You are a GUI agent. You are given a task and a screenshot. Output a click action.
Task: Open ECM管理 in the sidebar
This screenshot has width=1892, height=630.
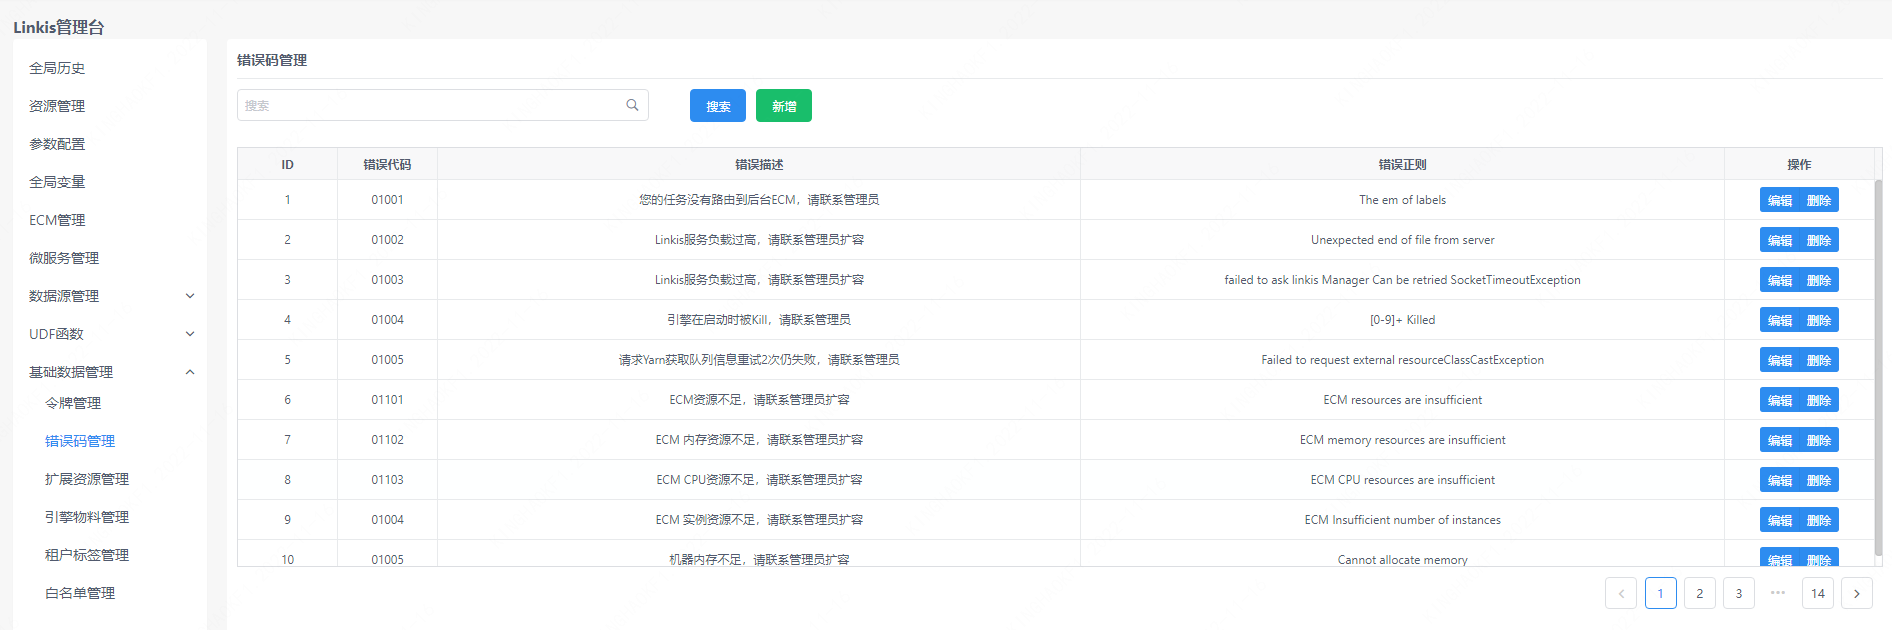point(57,220)
